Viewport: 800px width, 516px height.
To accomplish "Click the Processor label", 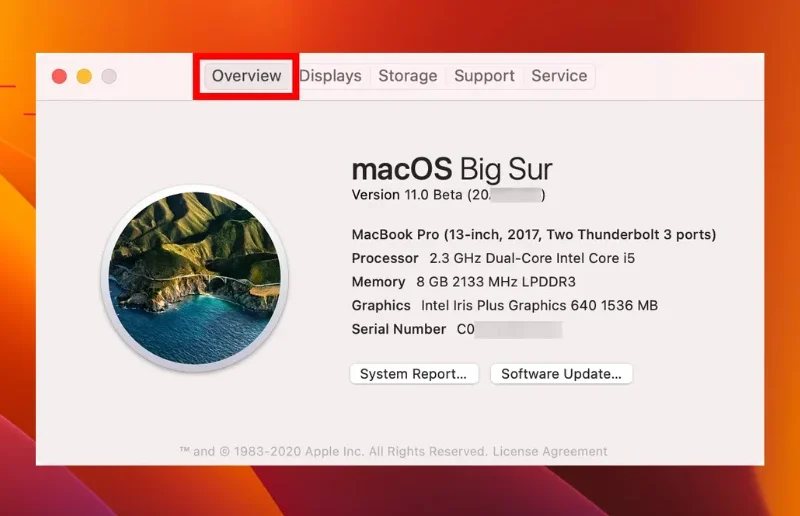I will pyautogui.click(x=385, y=258).
